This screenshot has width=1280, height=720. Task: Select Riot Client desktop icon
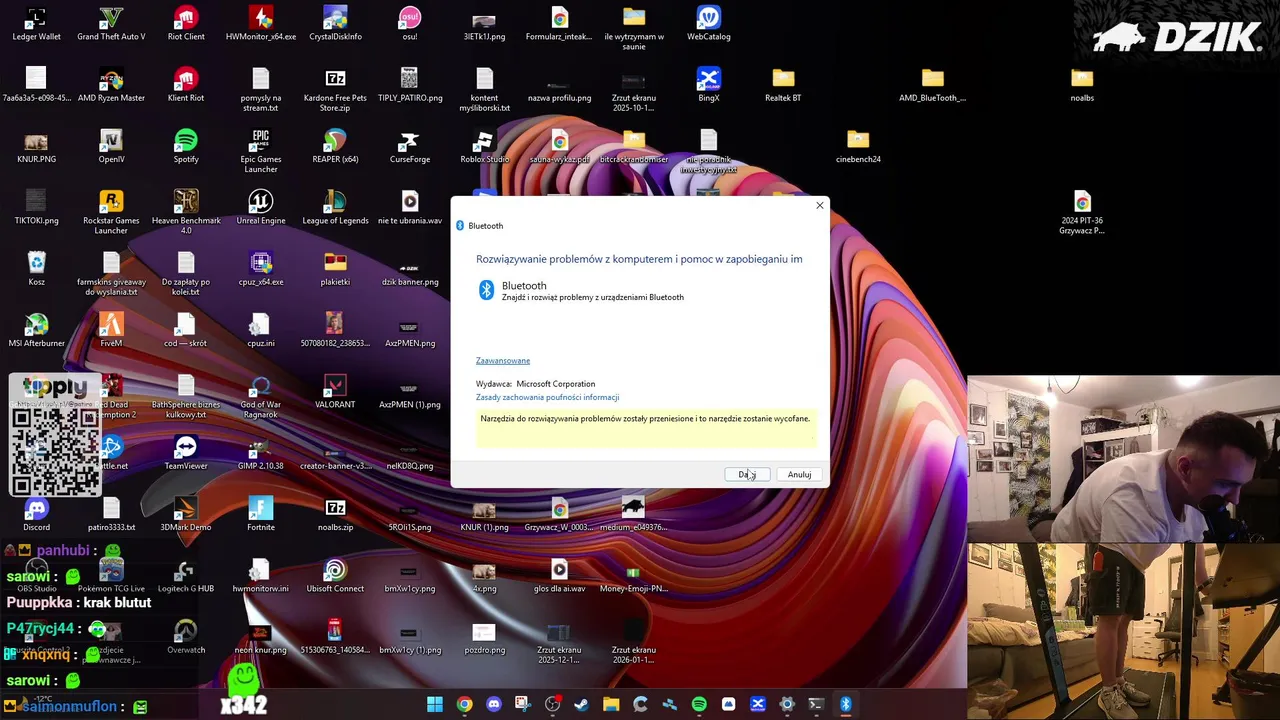click(x=186, y=24)
